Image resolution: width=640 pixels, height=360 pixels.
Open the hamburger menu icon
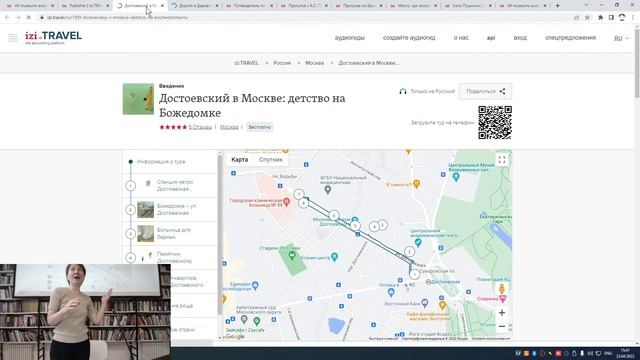point(13,38)
